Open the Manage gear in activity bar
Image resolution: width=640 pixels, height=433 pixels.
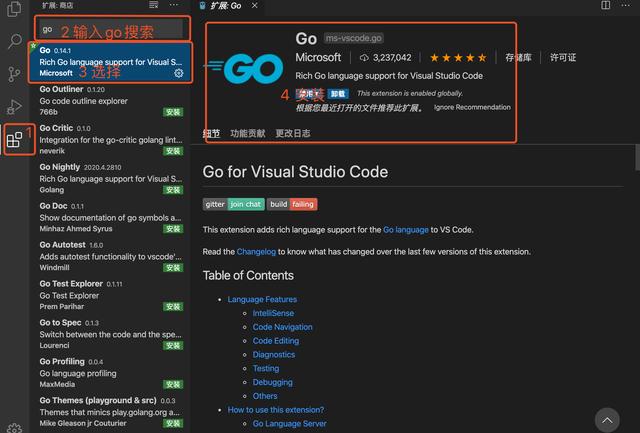coord(15,428)
